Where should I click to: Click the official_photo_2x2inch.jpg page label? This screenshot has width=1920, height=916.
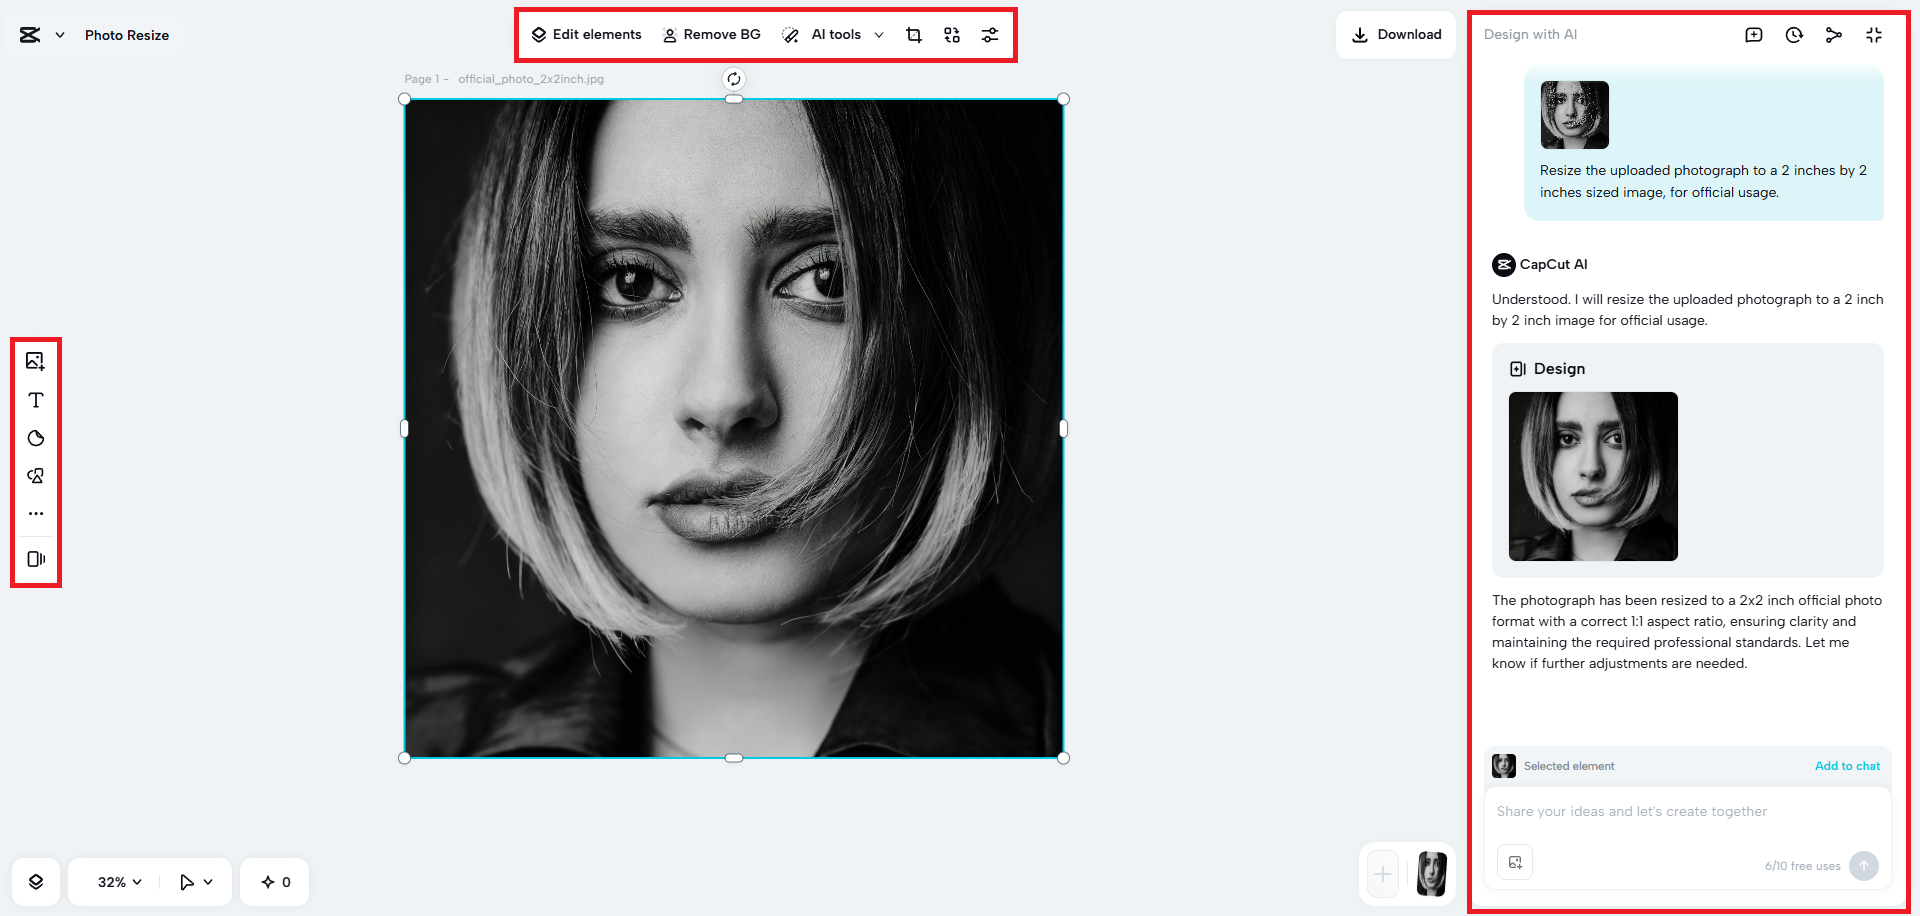[531, 79]
